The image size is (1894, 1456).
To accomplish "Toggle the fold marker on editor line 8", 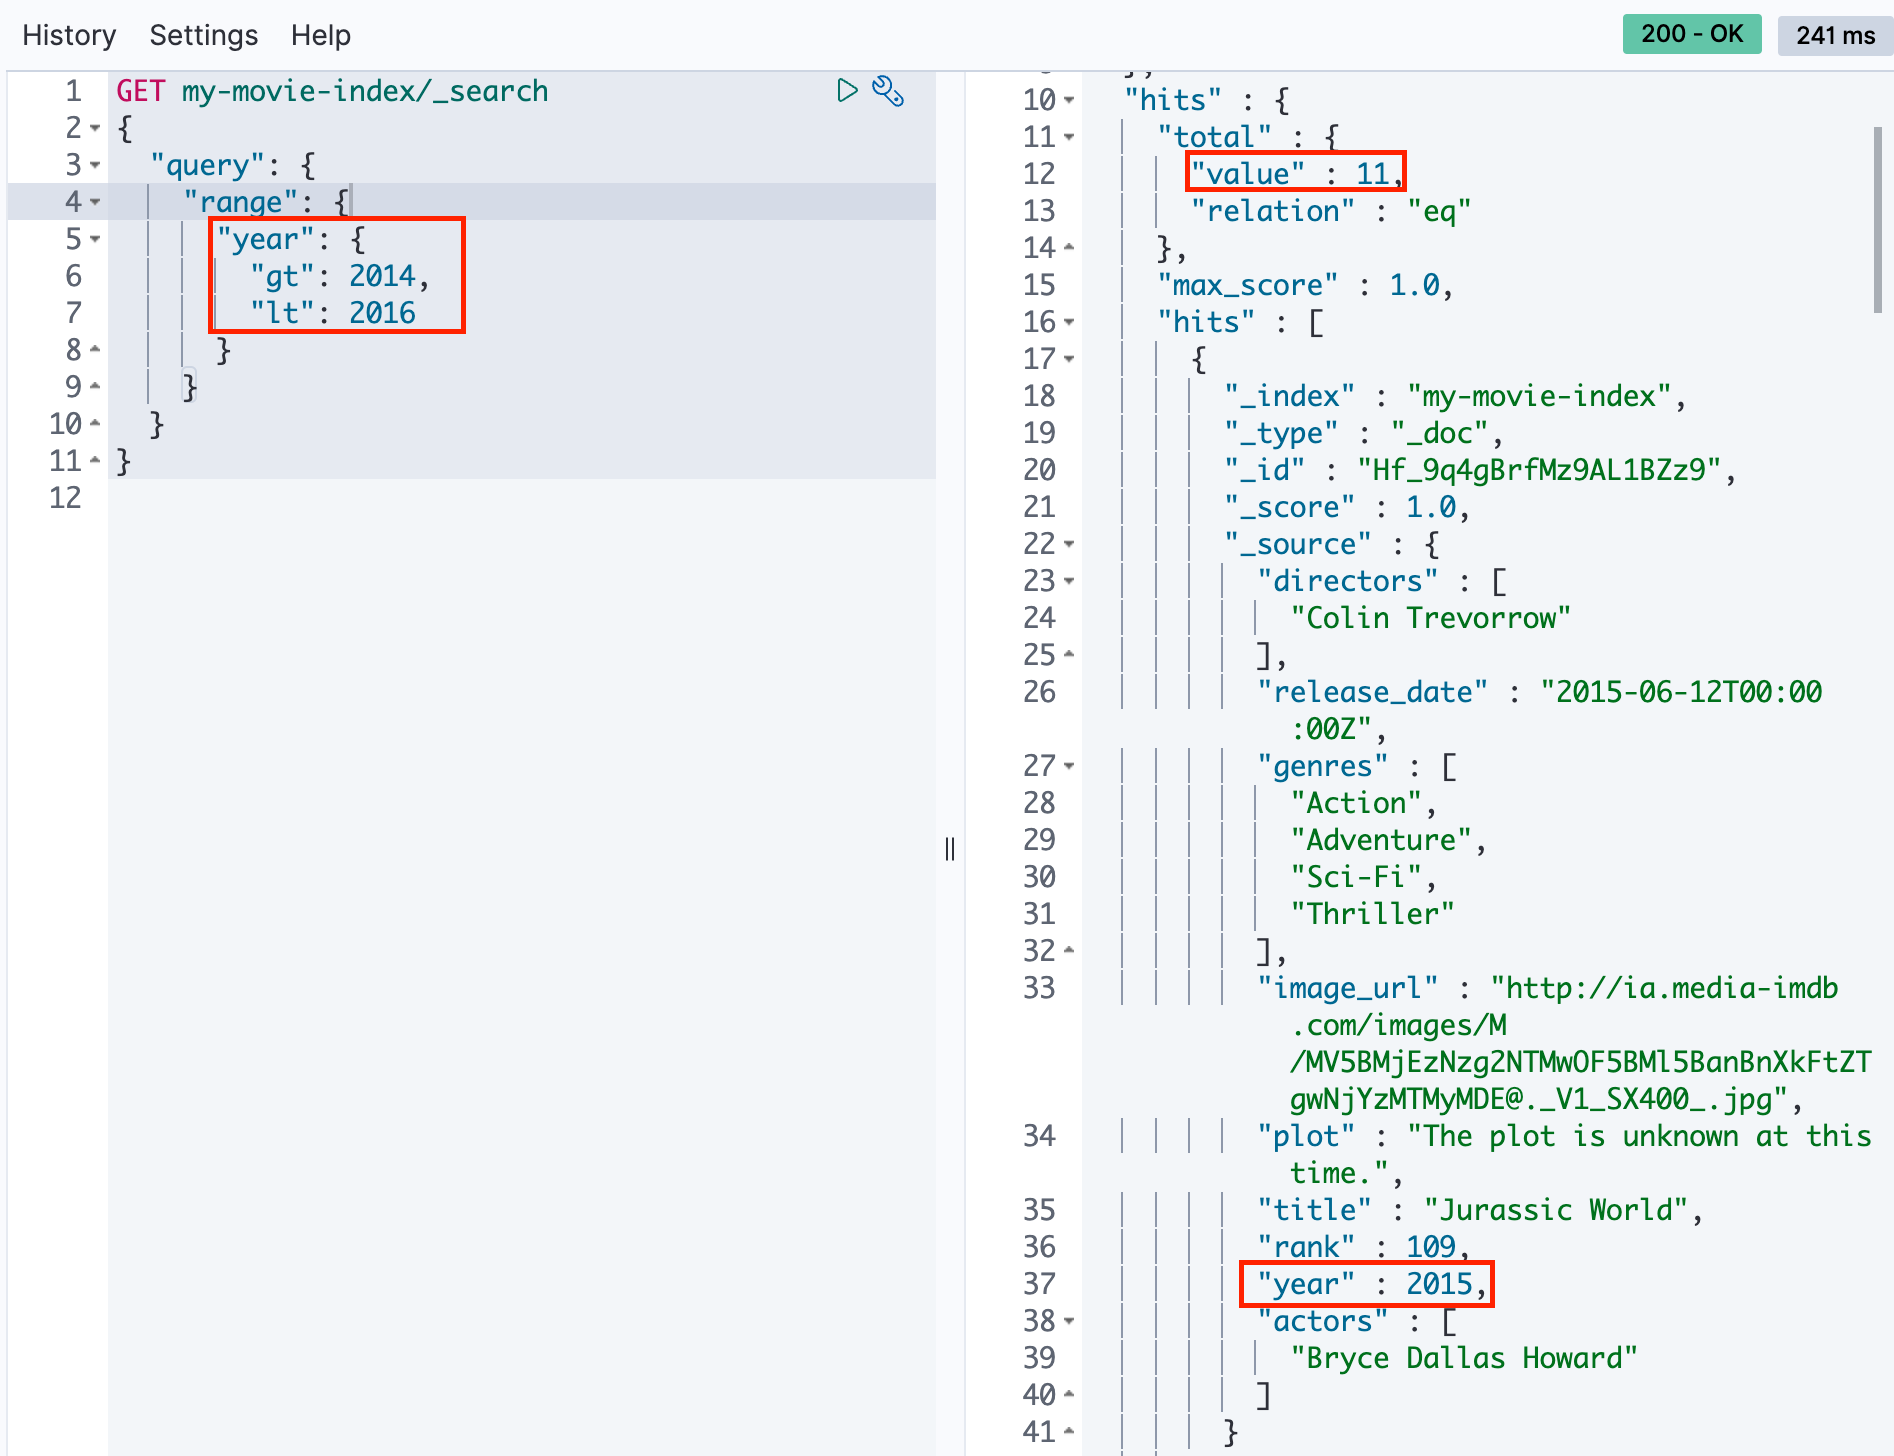I will pos(95,350).
